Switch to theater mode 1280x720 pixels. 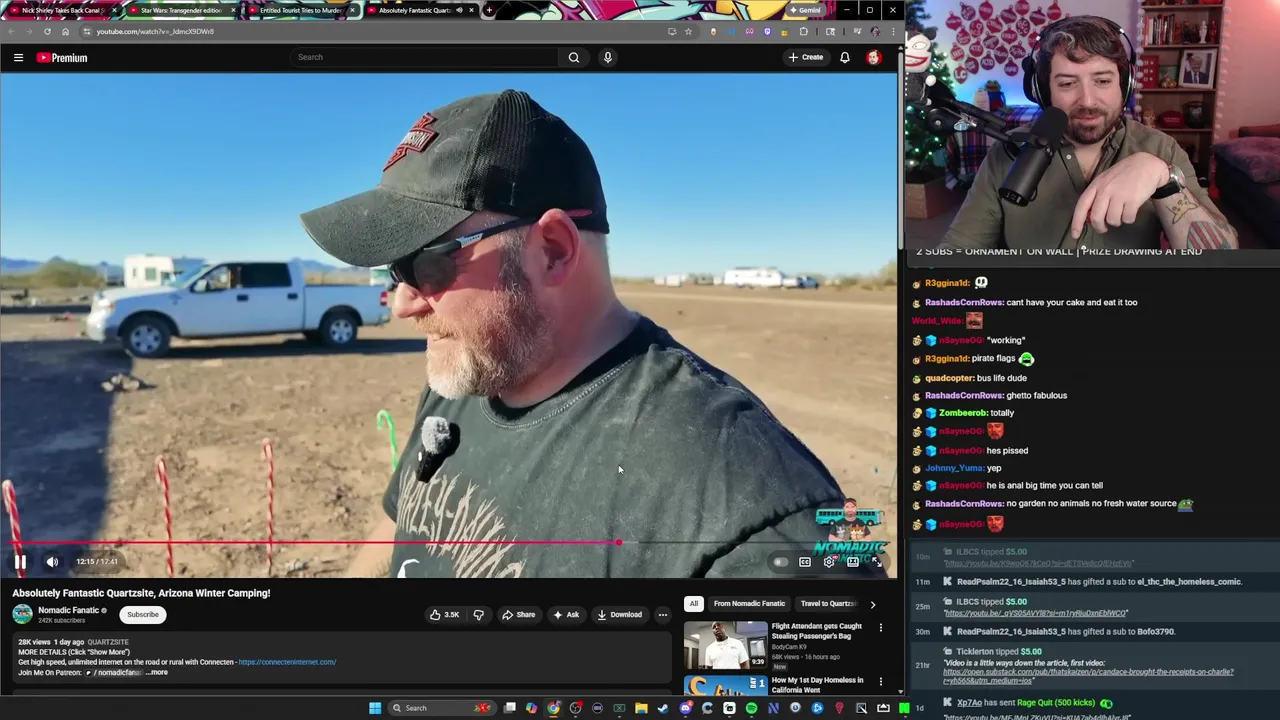click(x=853, y=562)
